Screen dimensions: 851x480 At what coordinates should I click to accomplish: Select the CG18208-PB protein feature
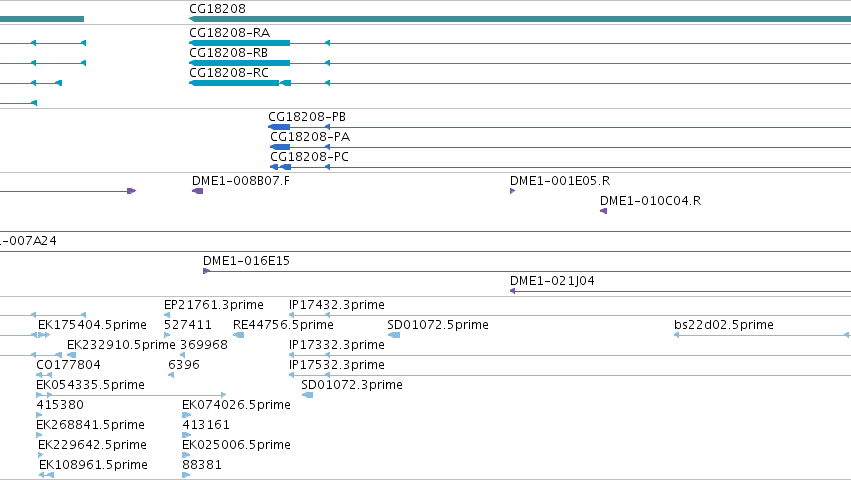pos(279,127)
